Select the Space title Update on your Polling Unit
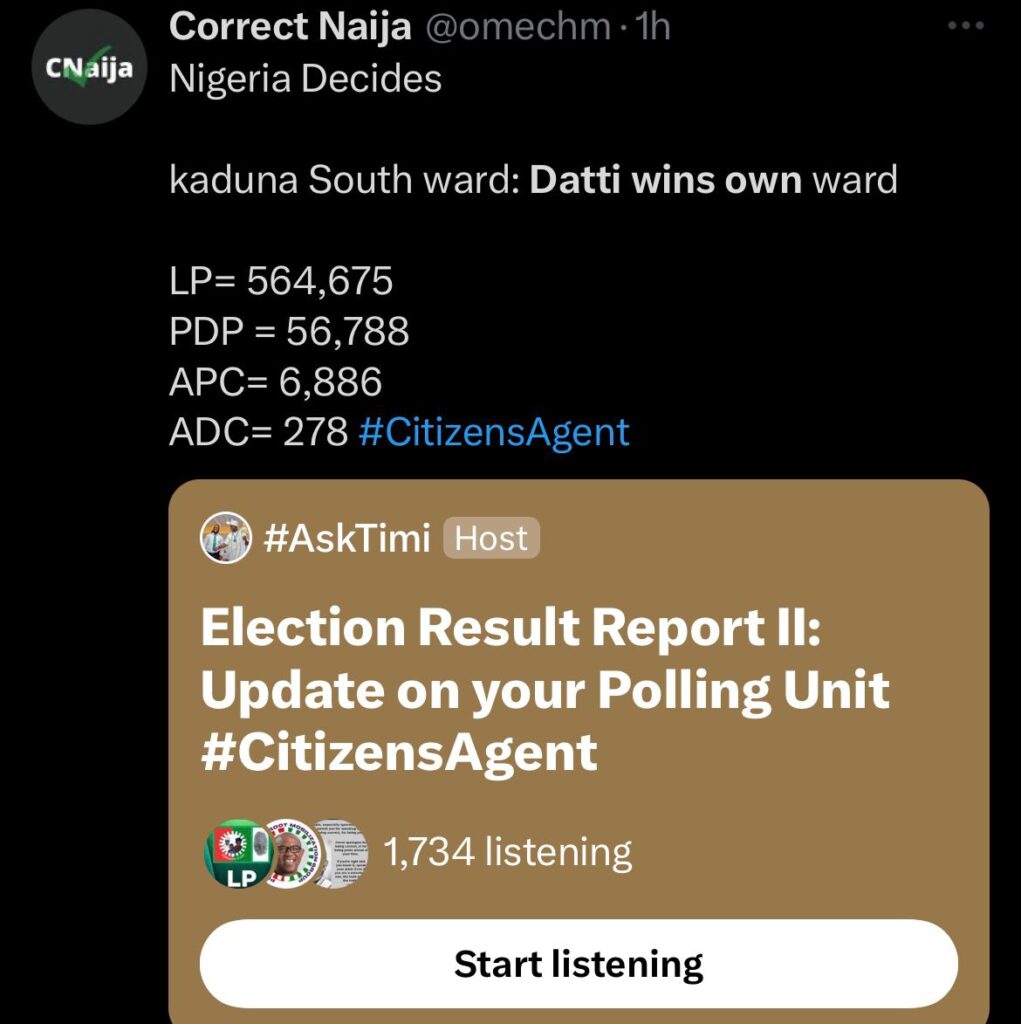Screen dimensions: 1021x1024 click(545, 689)
